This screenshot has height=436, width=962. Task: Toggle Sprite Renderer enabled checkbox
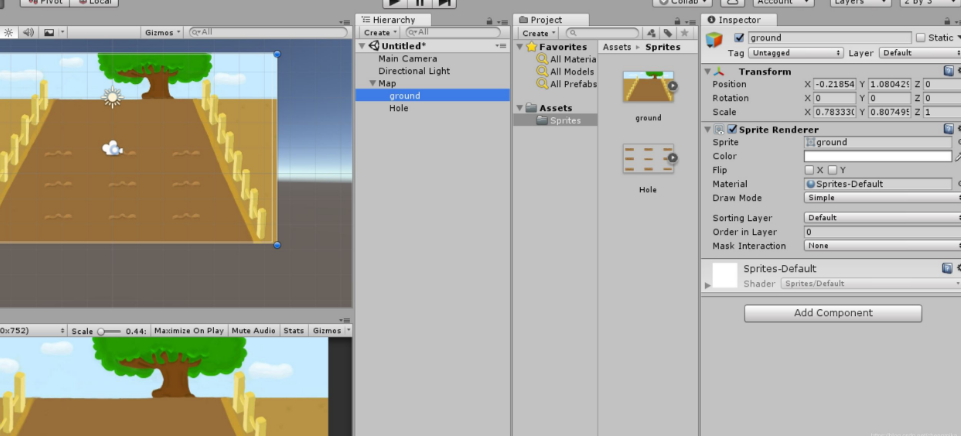tap(731, 129)
